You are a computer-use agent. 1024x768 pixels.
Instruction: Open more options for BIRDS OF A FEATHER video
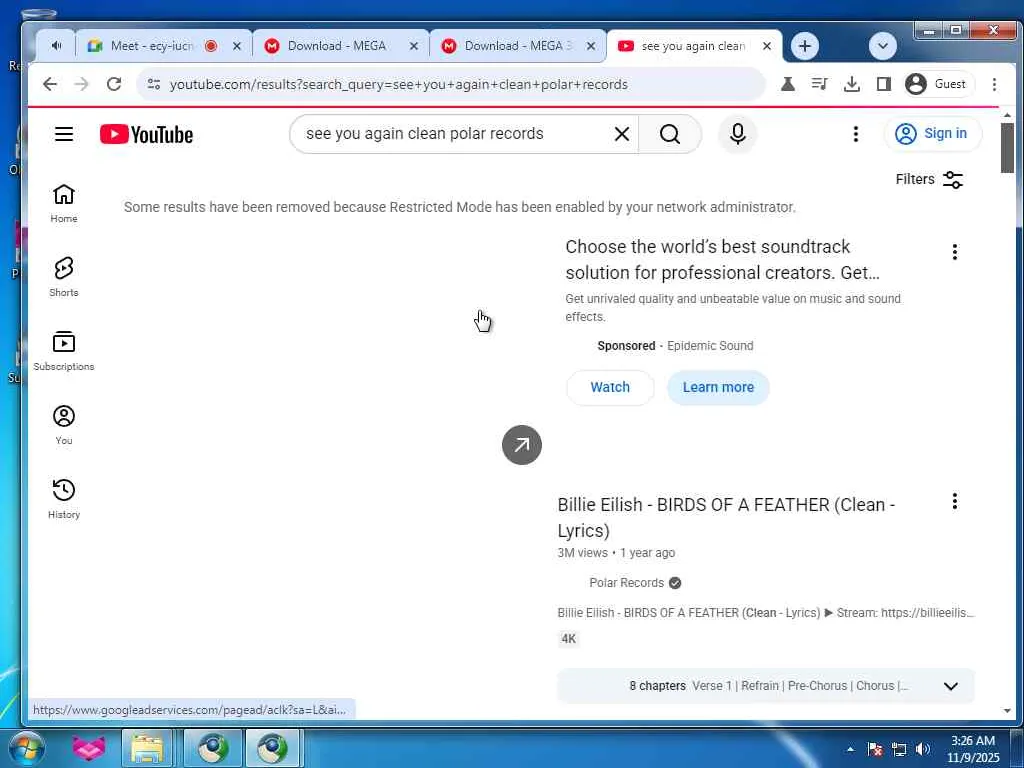(955, 502)
